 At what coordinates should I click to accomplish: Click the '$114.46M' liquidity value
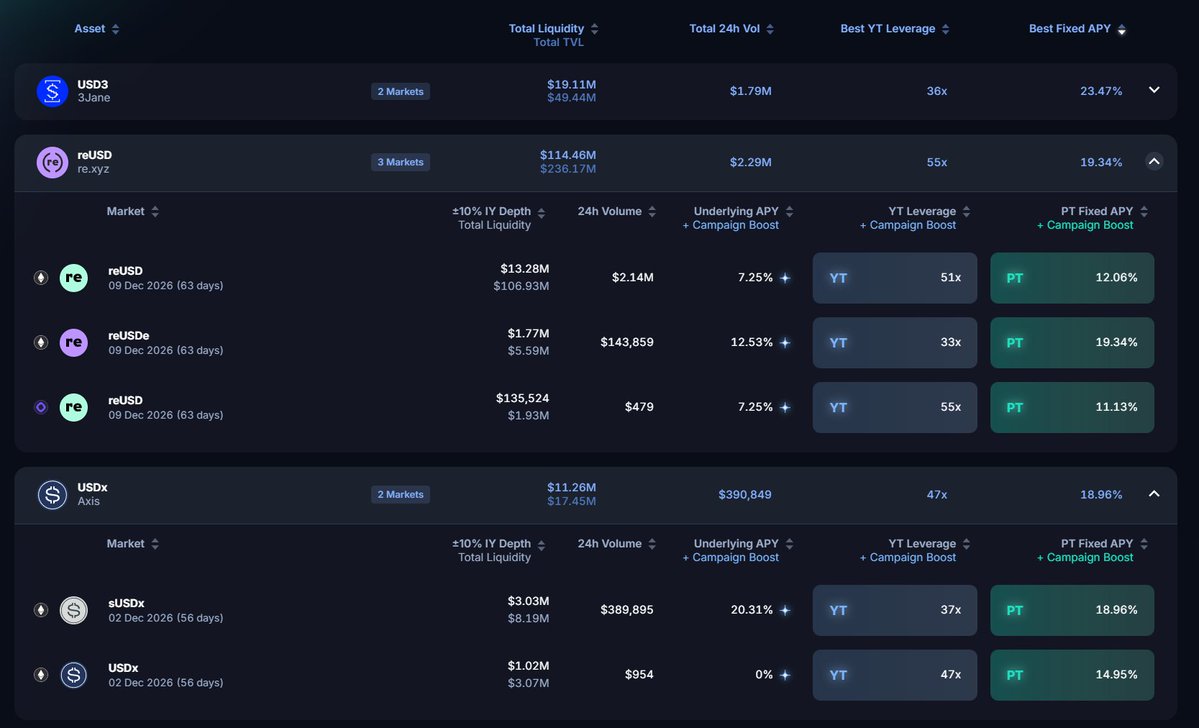[567, 155]
